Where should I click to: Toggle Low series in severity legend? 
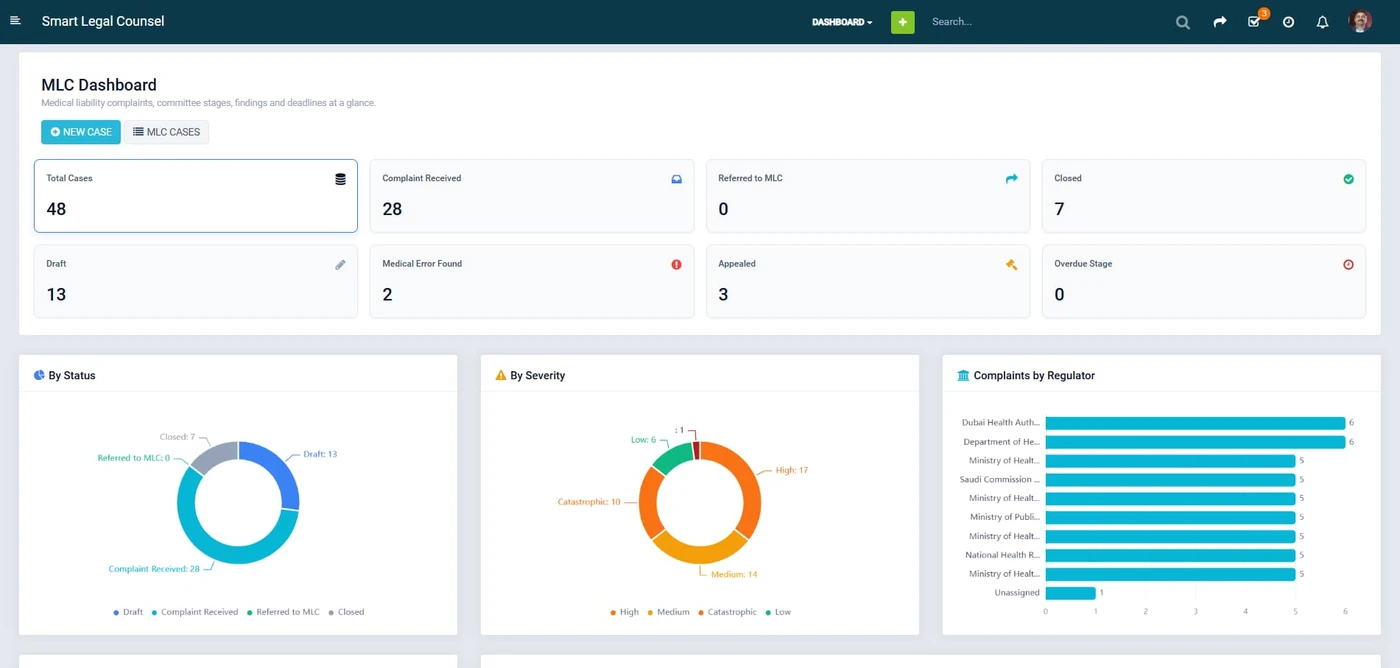[x=778, y=612]
